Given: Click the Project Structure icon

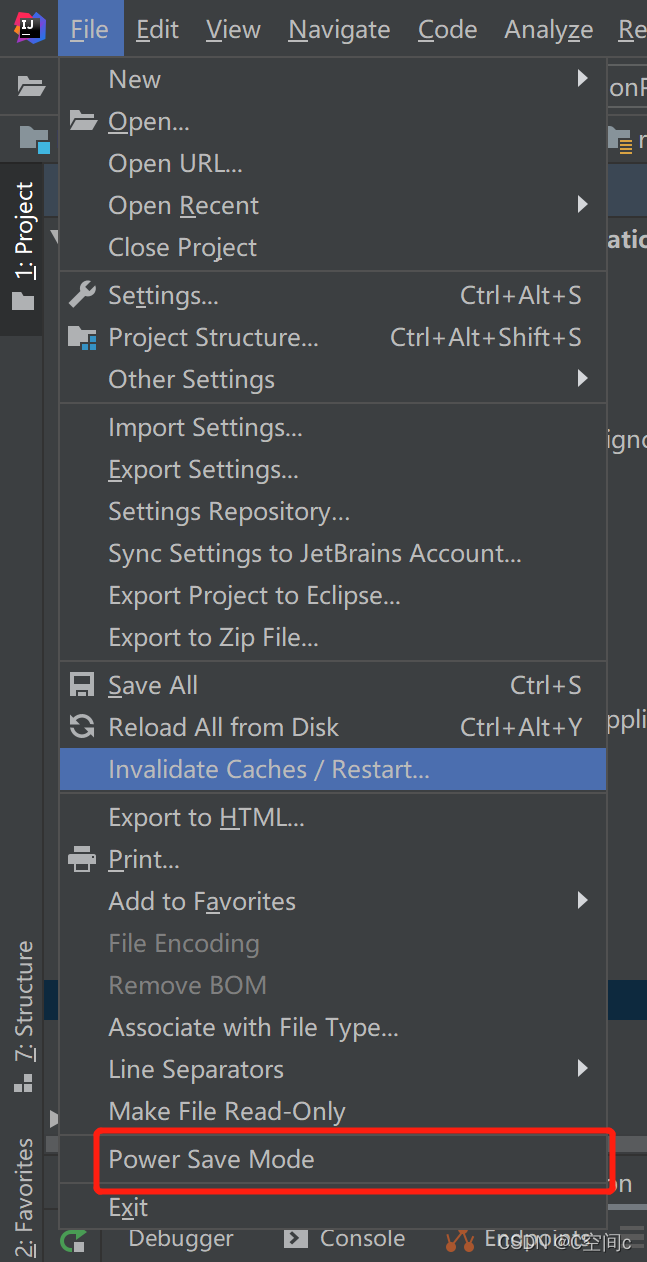Looking at the screenshot, I should (x=82, y=337).
